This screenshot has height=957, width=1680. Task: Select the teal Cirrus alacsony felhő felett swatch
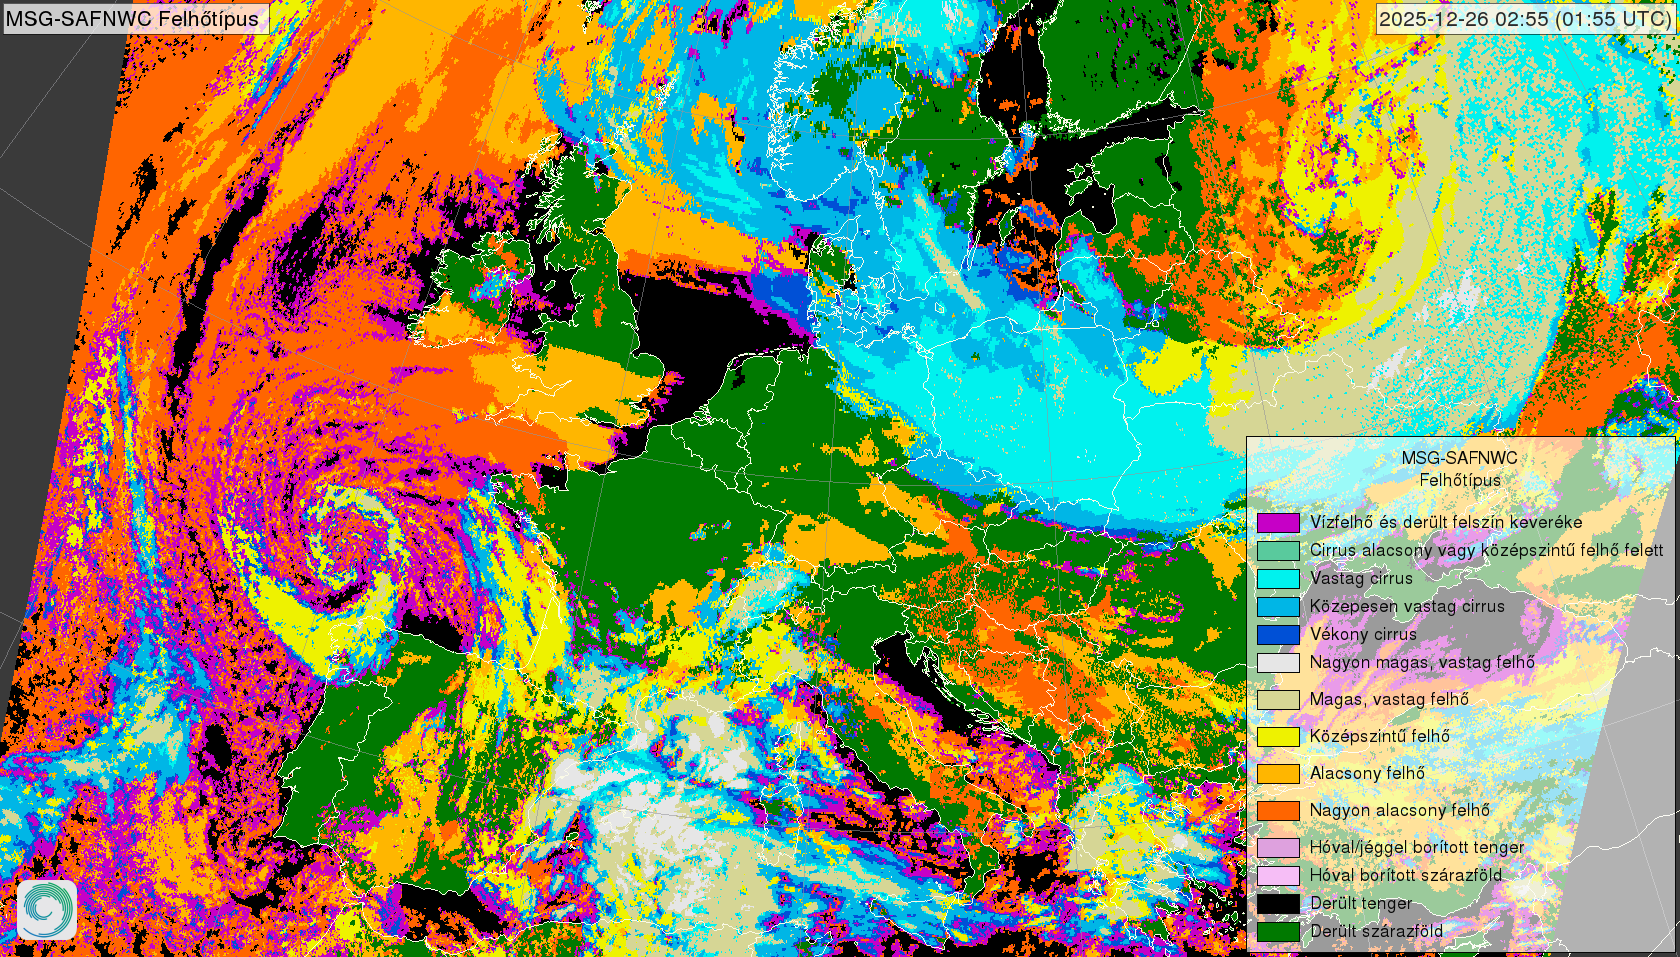coord(1278,550)
